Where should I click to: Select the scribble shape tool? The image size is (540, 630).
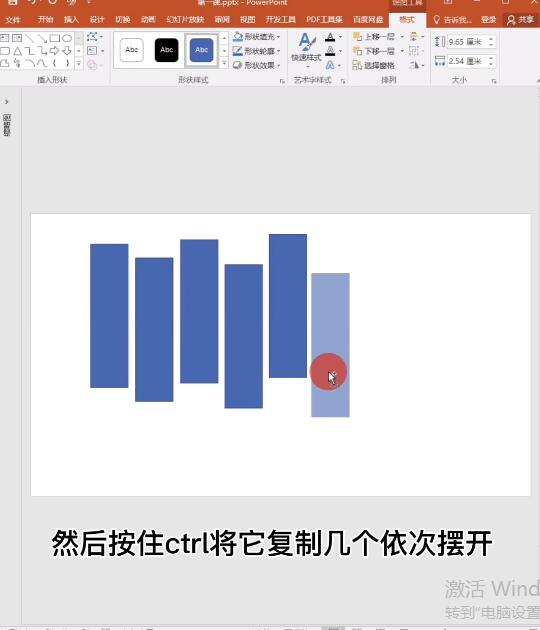tap(17, 63)
